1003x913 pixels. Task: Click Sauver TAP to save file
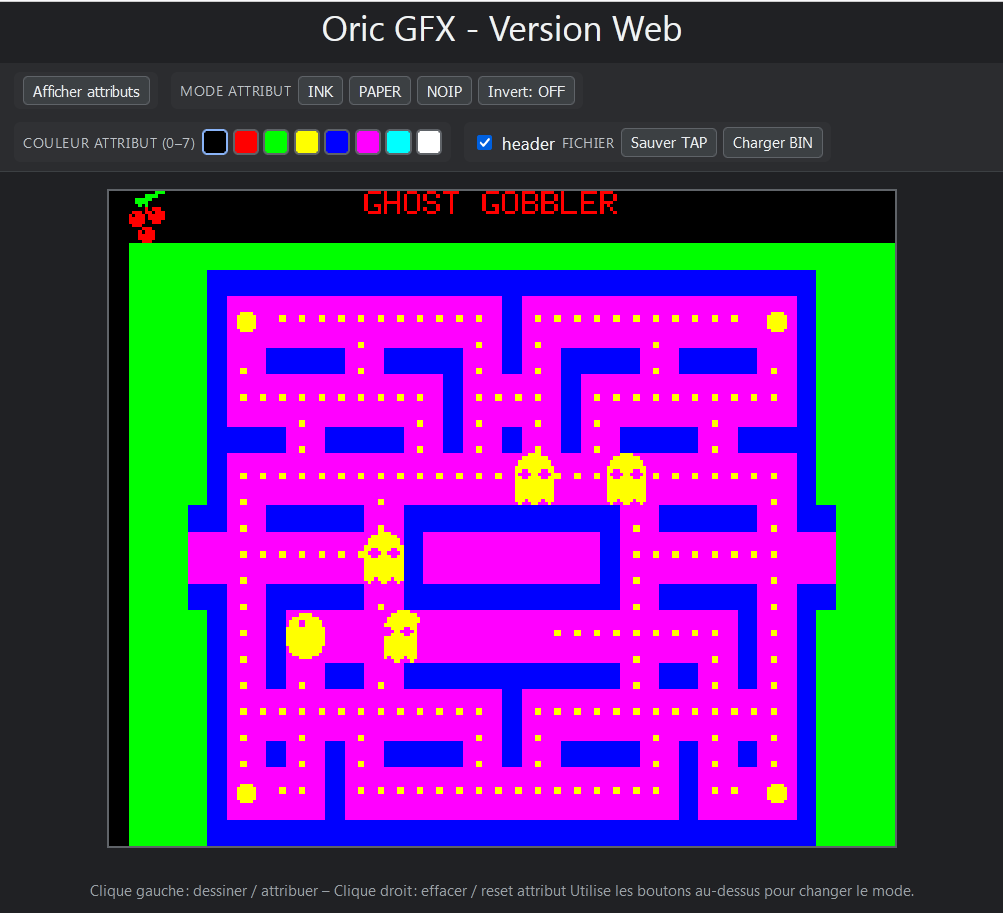coord(668,142)
